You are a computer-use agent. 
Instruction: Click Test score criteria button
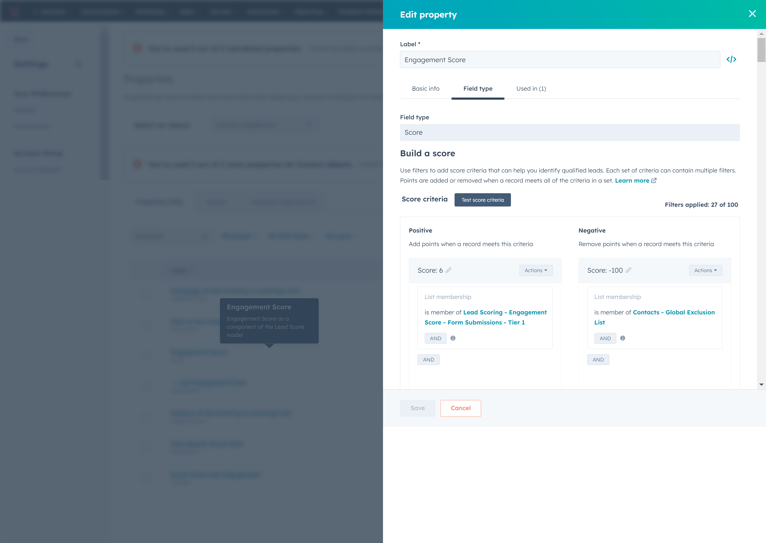483,200
